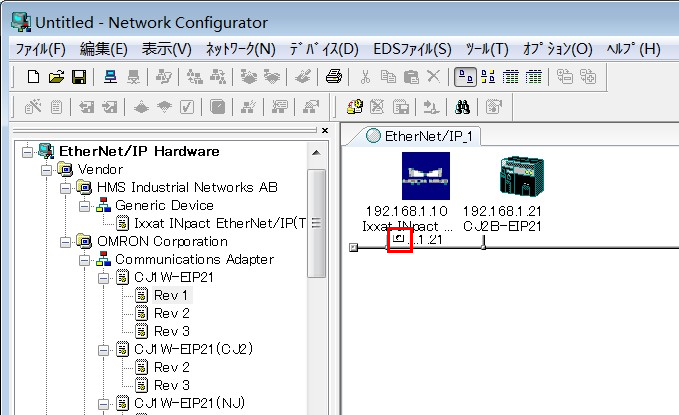679x415 pixels.
Task: Print using the printer icon
Action: 334,77
